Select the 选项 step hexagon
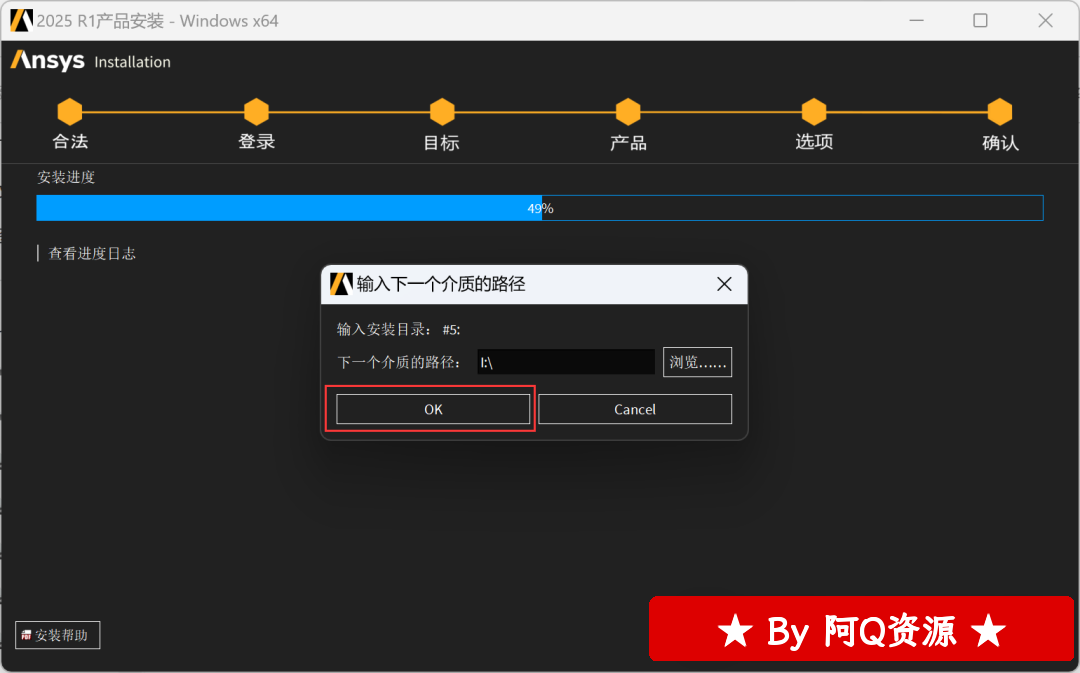This screenshot has height=673, width=1080. pyautogui.click(x=814, y=112)
